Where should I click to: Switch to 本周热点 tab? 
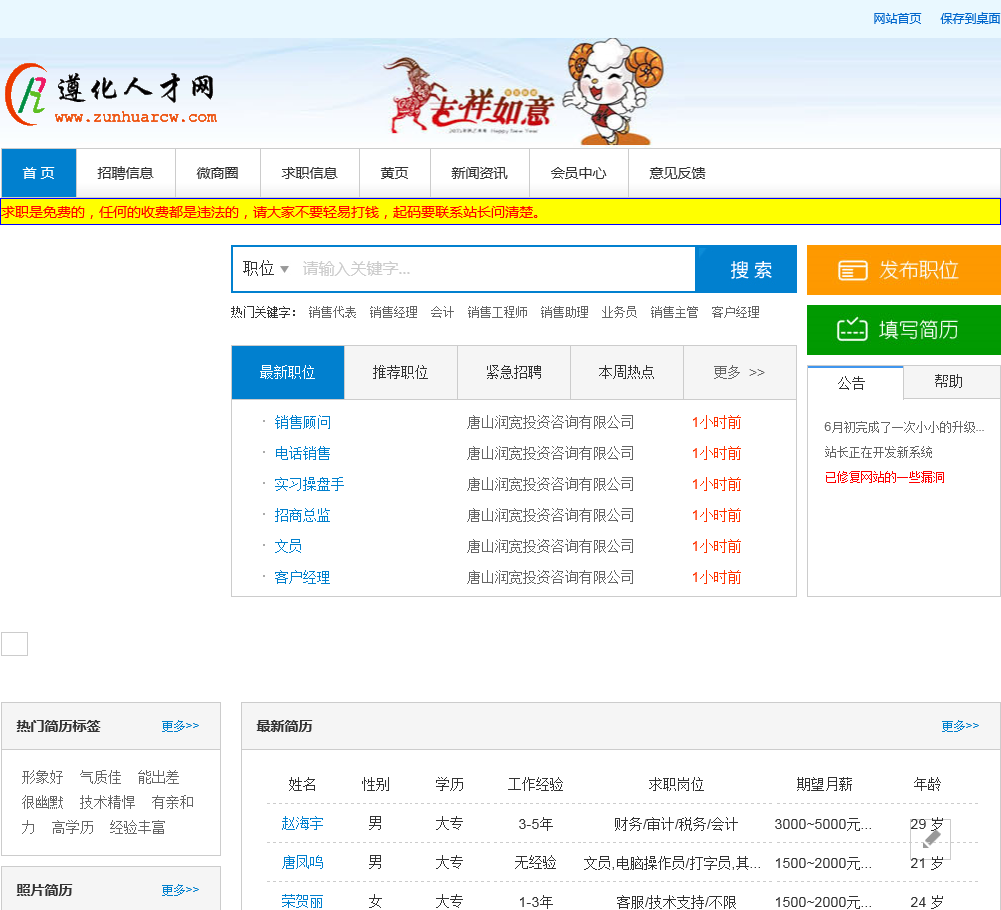pyautogui.click(x=627, y=372)
